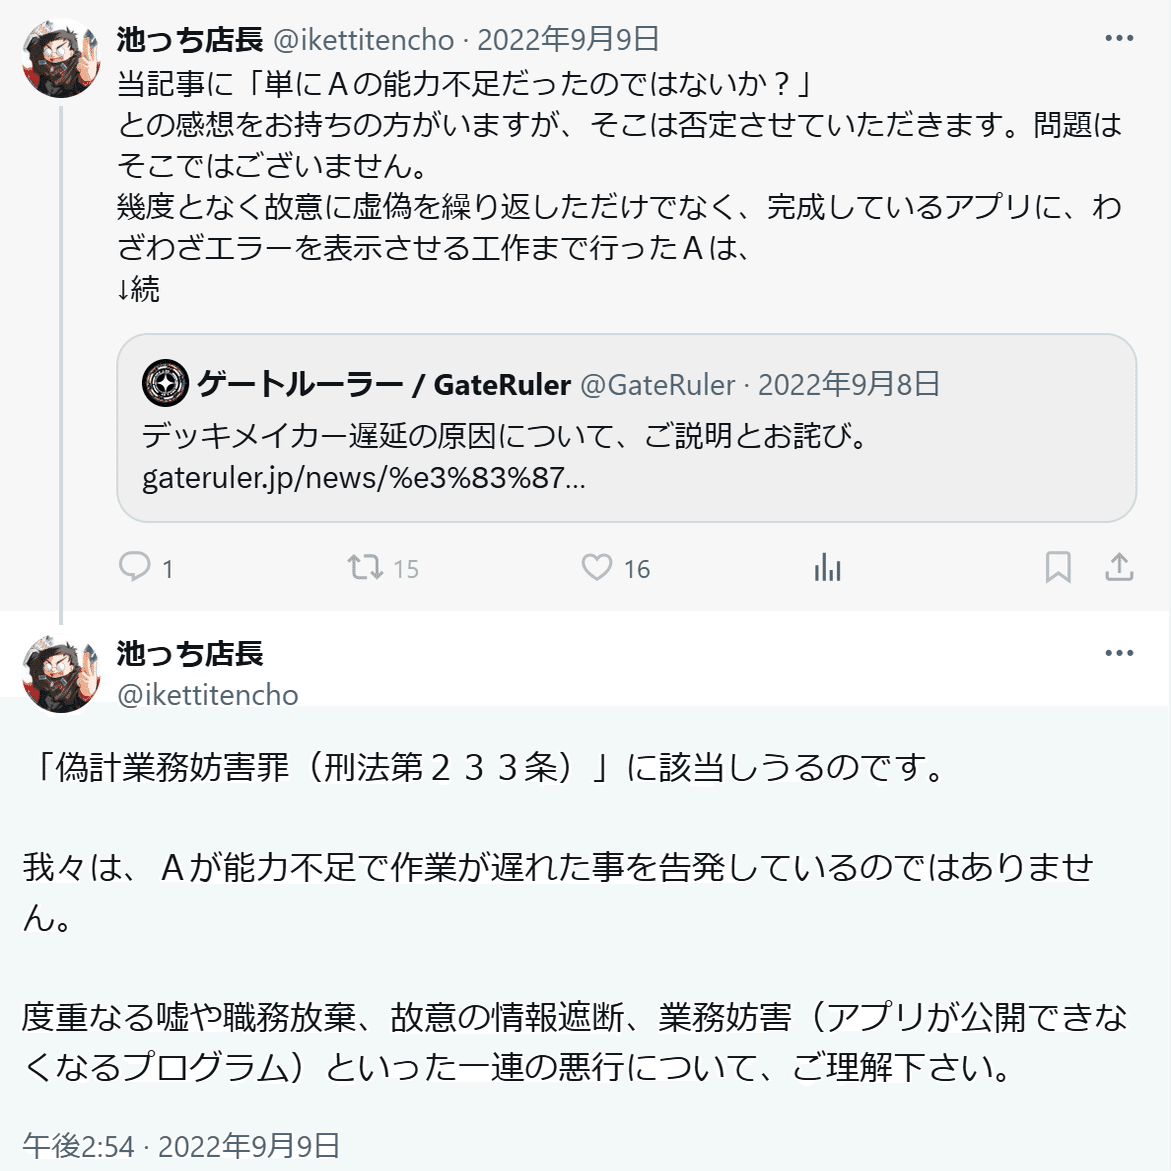This screenshot has height=1171, width=1171.
Task: Like the first tweet with heart icon
Action: point(597,568)
